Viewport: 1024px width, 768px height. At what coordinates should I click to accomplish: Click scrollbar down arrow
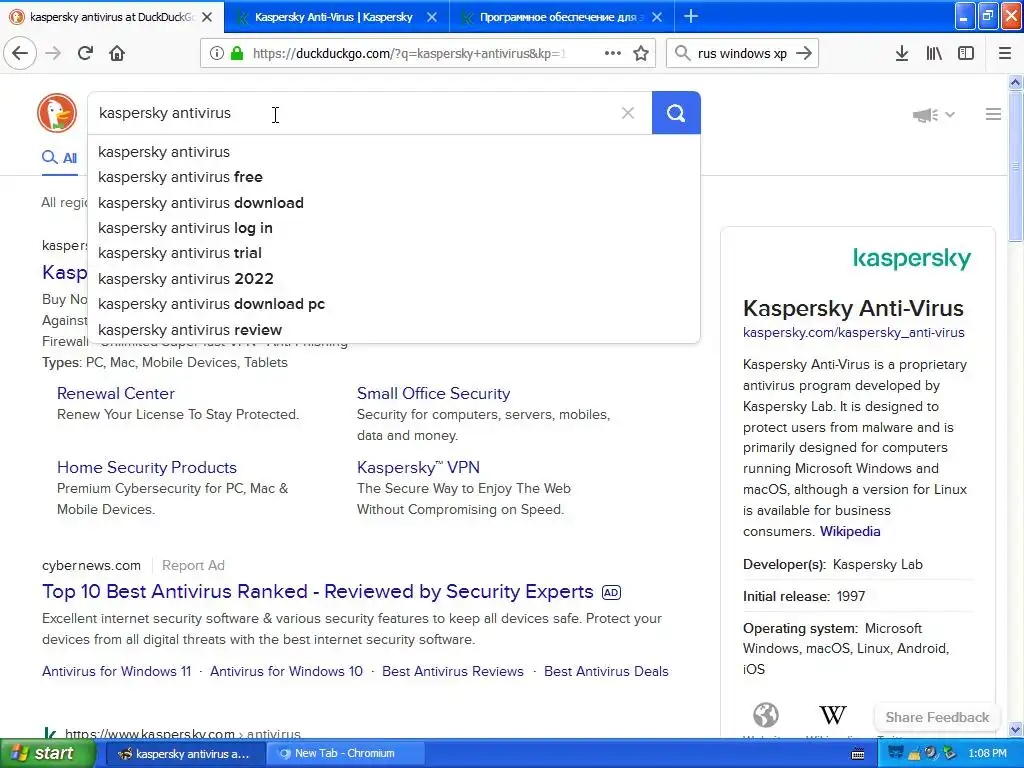pos(1016,729)
